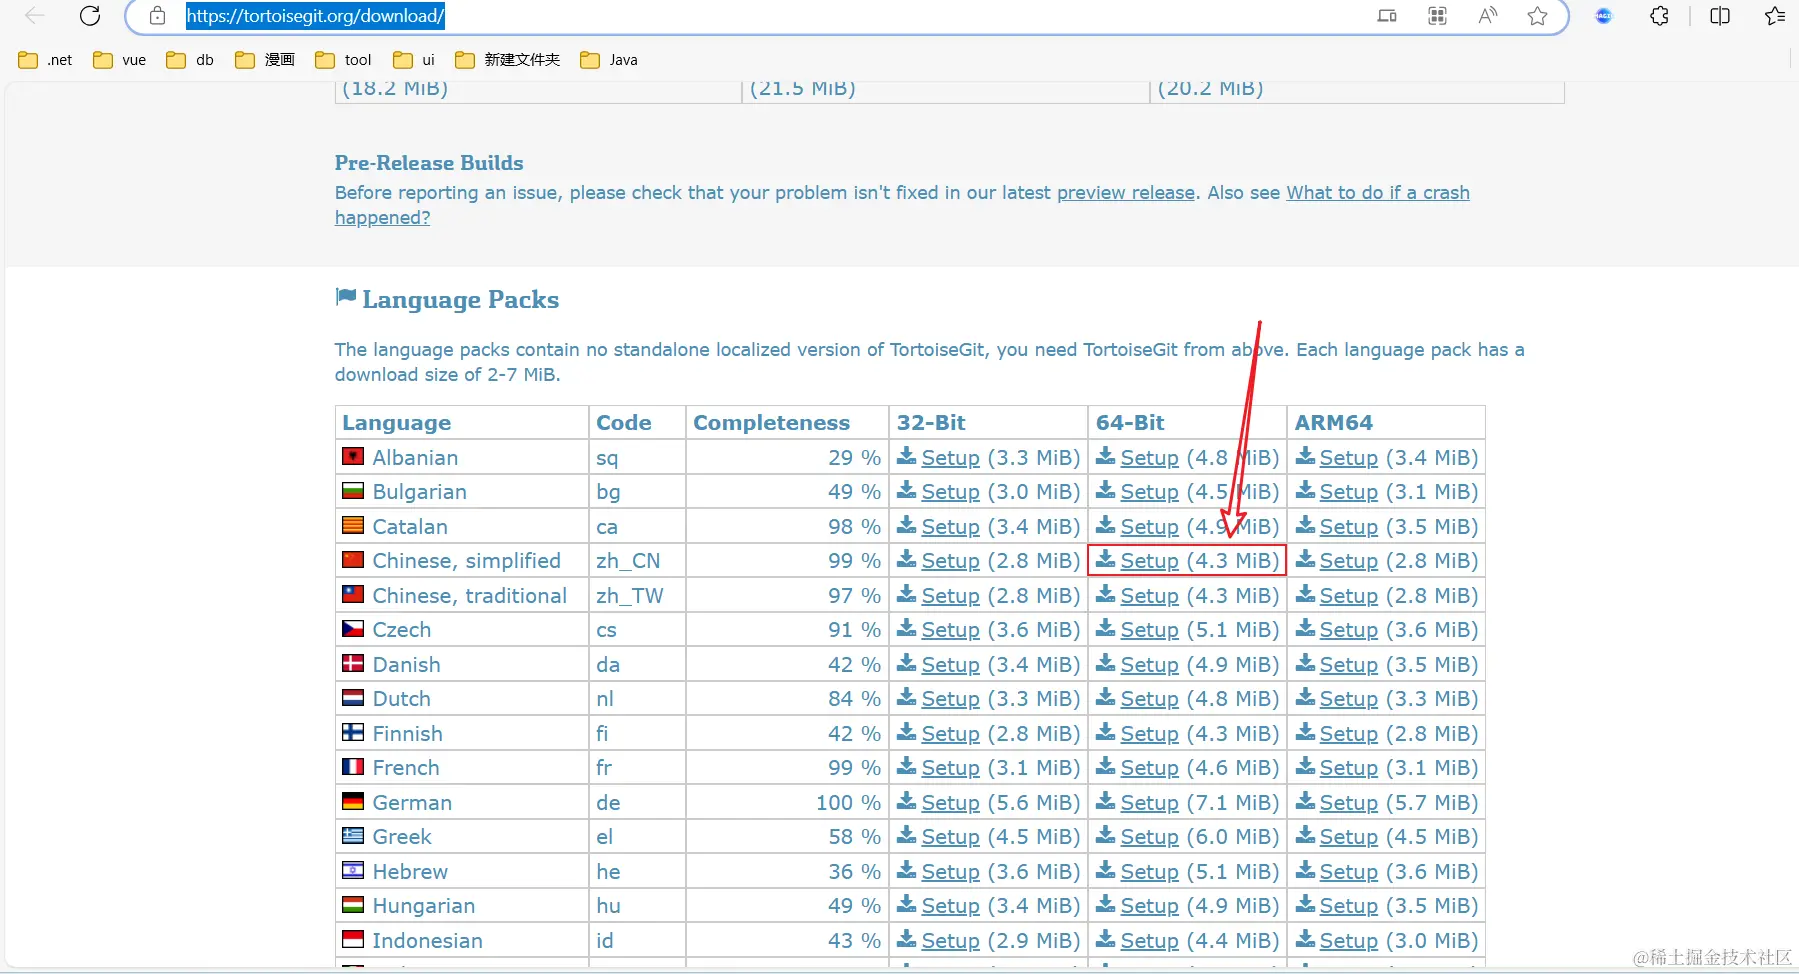The height and width of the screenshot is (974, 1799).
Task: Download Catalan ARM64 Setup
Action: click(x=1349, y=527)
